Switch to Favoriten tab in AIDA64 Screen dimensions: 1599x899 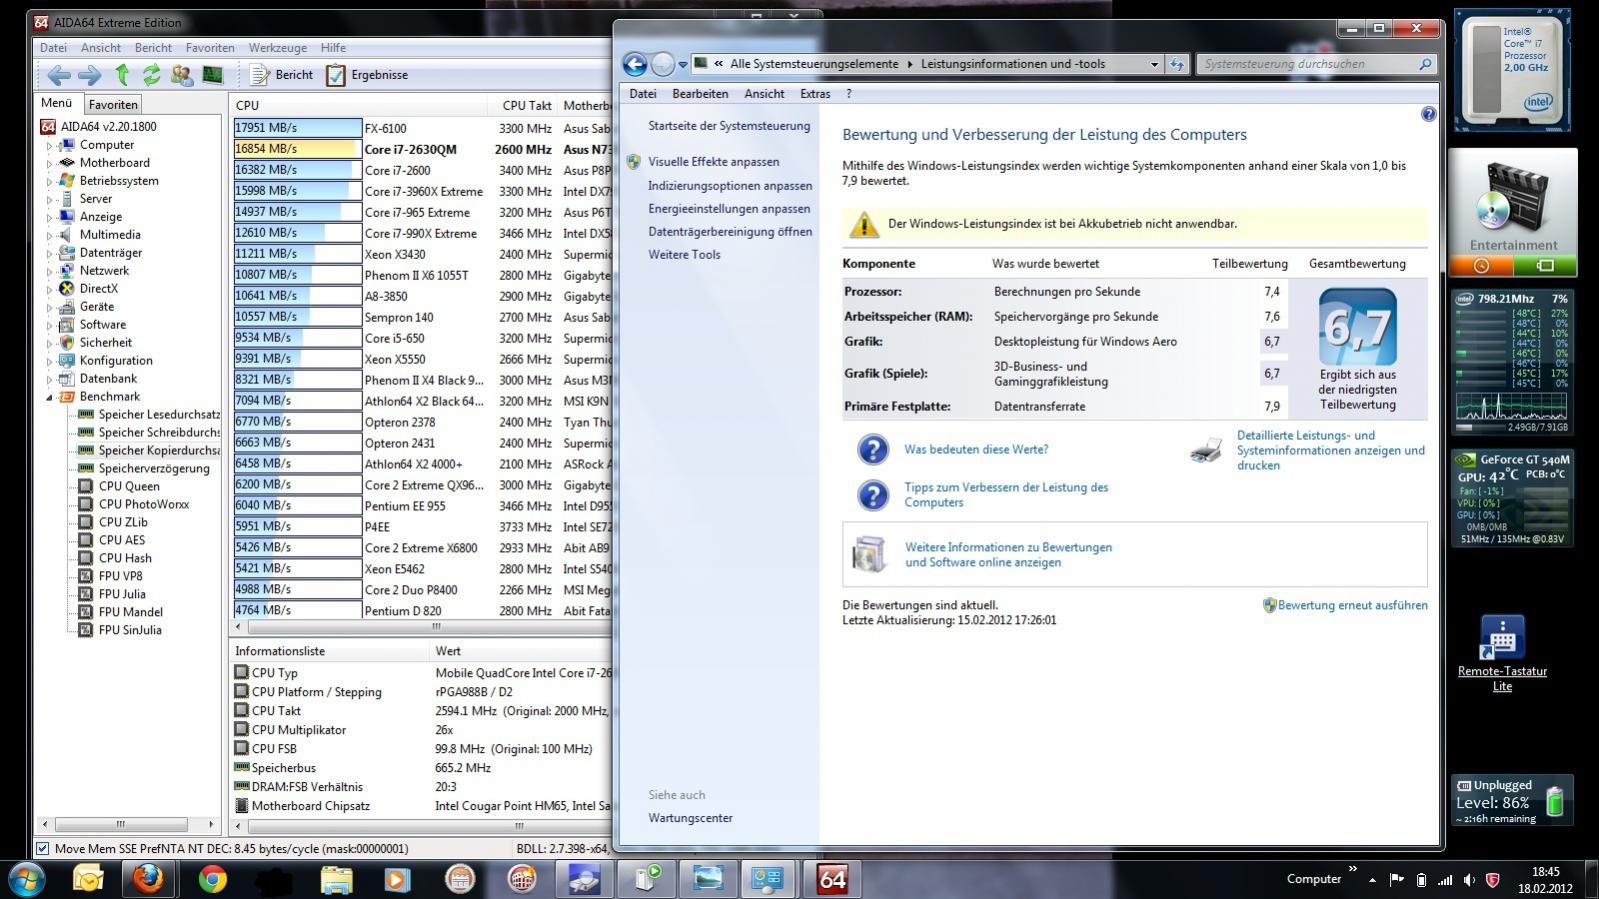(113, 104)
